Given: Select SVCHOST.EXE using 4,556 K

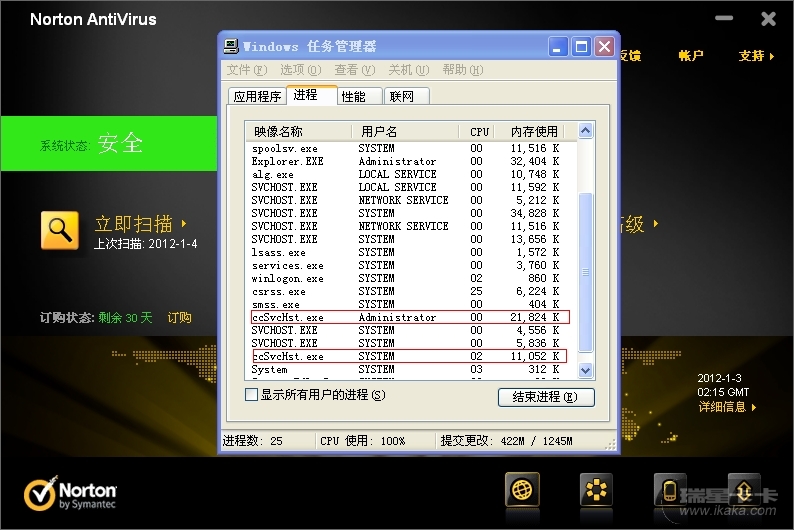Looking at the screenshot, I should pyautogui.click(x=411, y=330).
